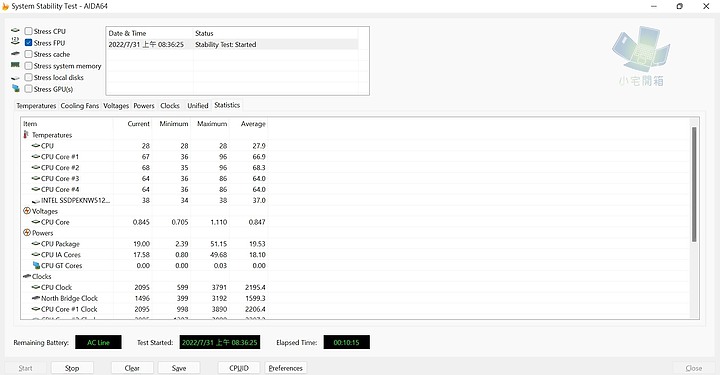
Task: Click the cache icon beside Stress cache
Action: click(x=15, y=54)
